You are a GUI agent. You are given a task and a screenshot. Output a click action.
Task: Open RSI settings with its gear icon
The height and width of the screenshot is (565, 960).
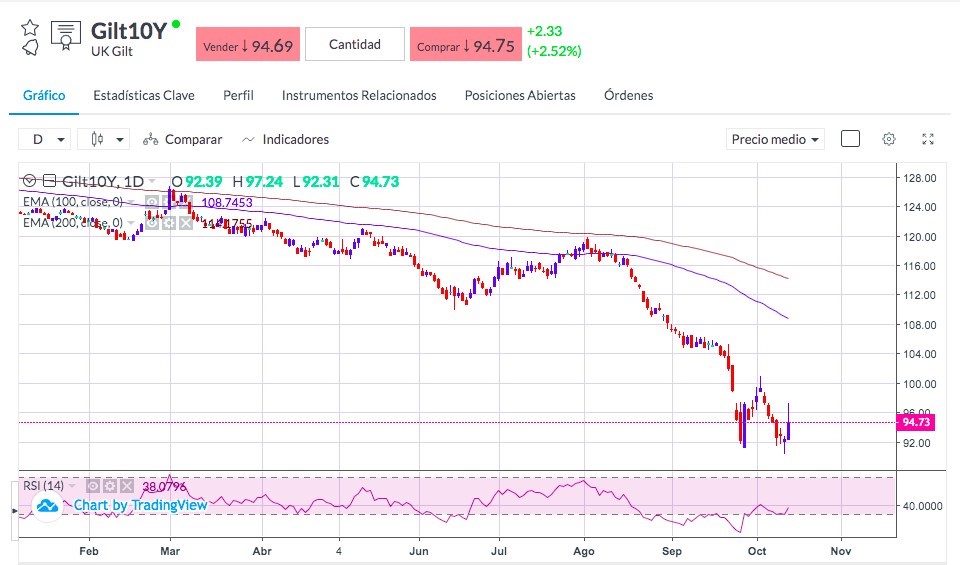pyautogui.click(x=110, y=486)
